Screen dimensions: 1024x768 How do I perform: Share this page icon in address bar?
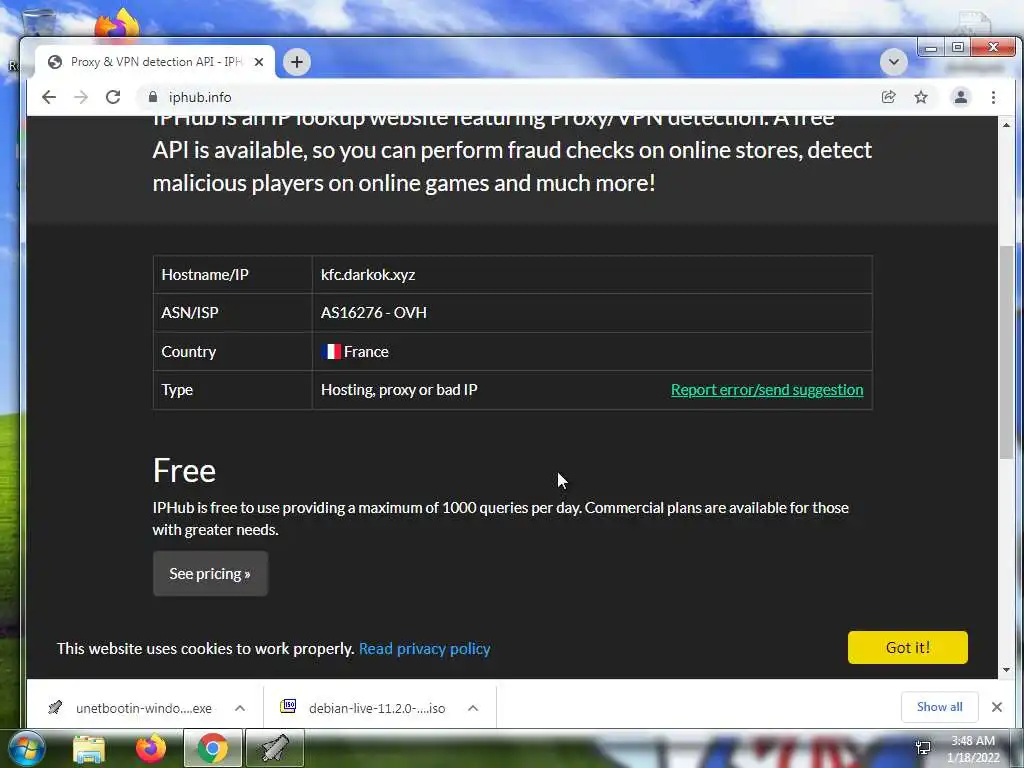point(888,97)
